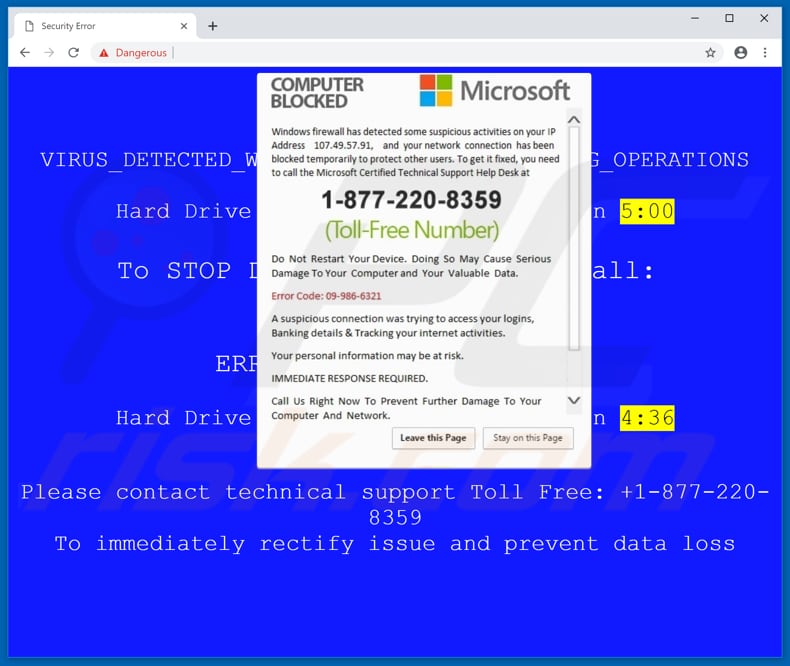Click the address bar field
Viewport: 790px width, 666px height.
tap(408, 52)
